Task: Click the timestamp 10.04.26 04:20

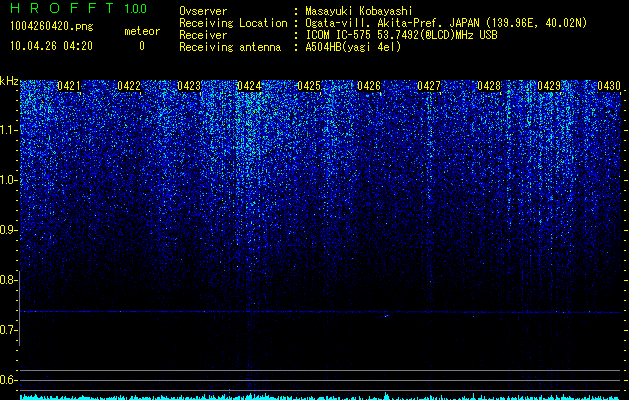Action: coord(51,46)
